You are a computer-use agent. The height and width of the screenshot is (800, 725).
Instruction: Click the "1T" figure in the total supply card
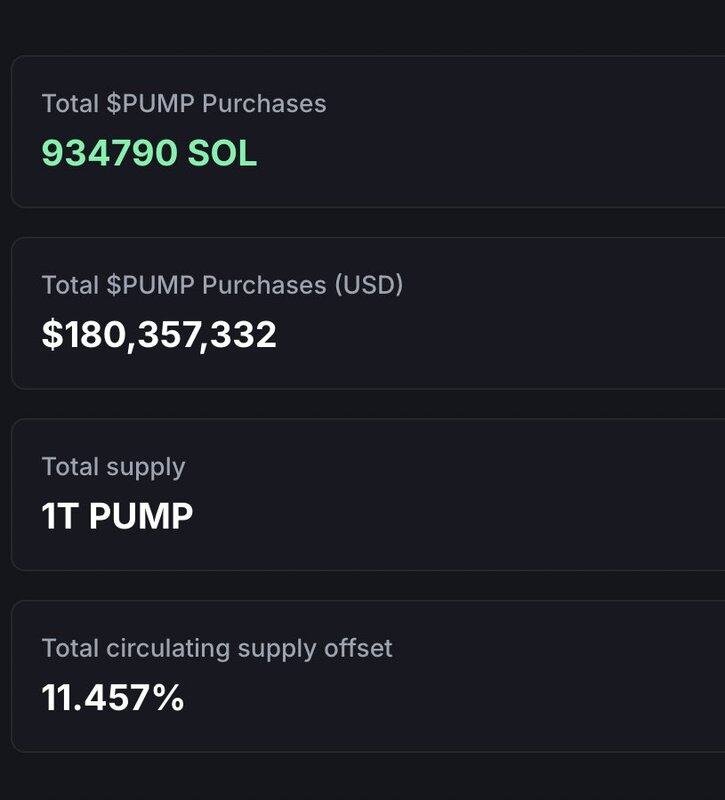[59, 516]
